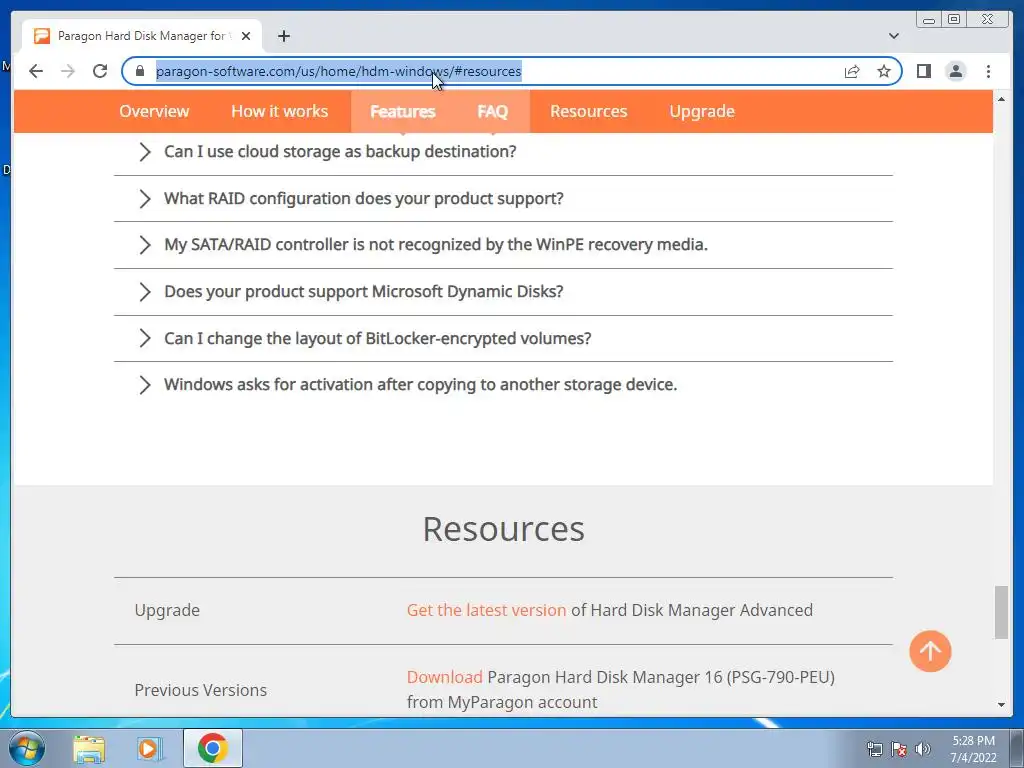
Task: Click the Previous Versions row label
Action: click(200, 690)
